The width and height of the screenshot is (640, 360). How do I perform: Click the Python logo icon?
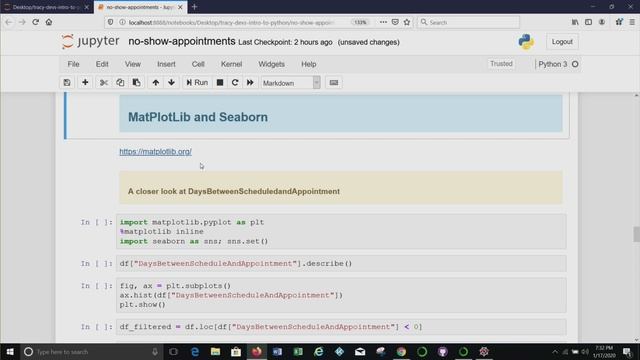(x=526, y=42)
